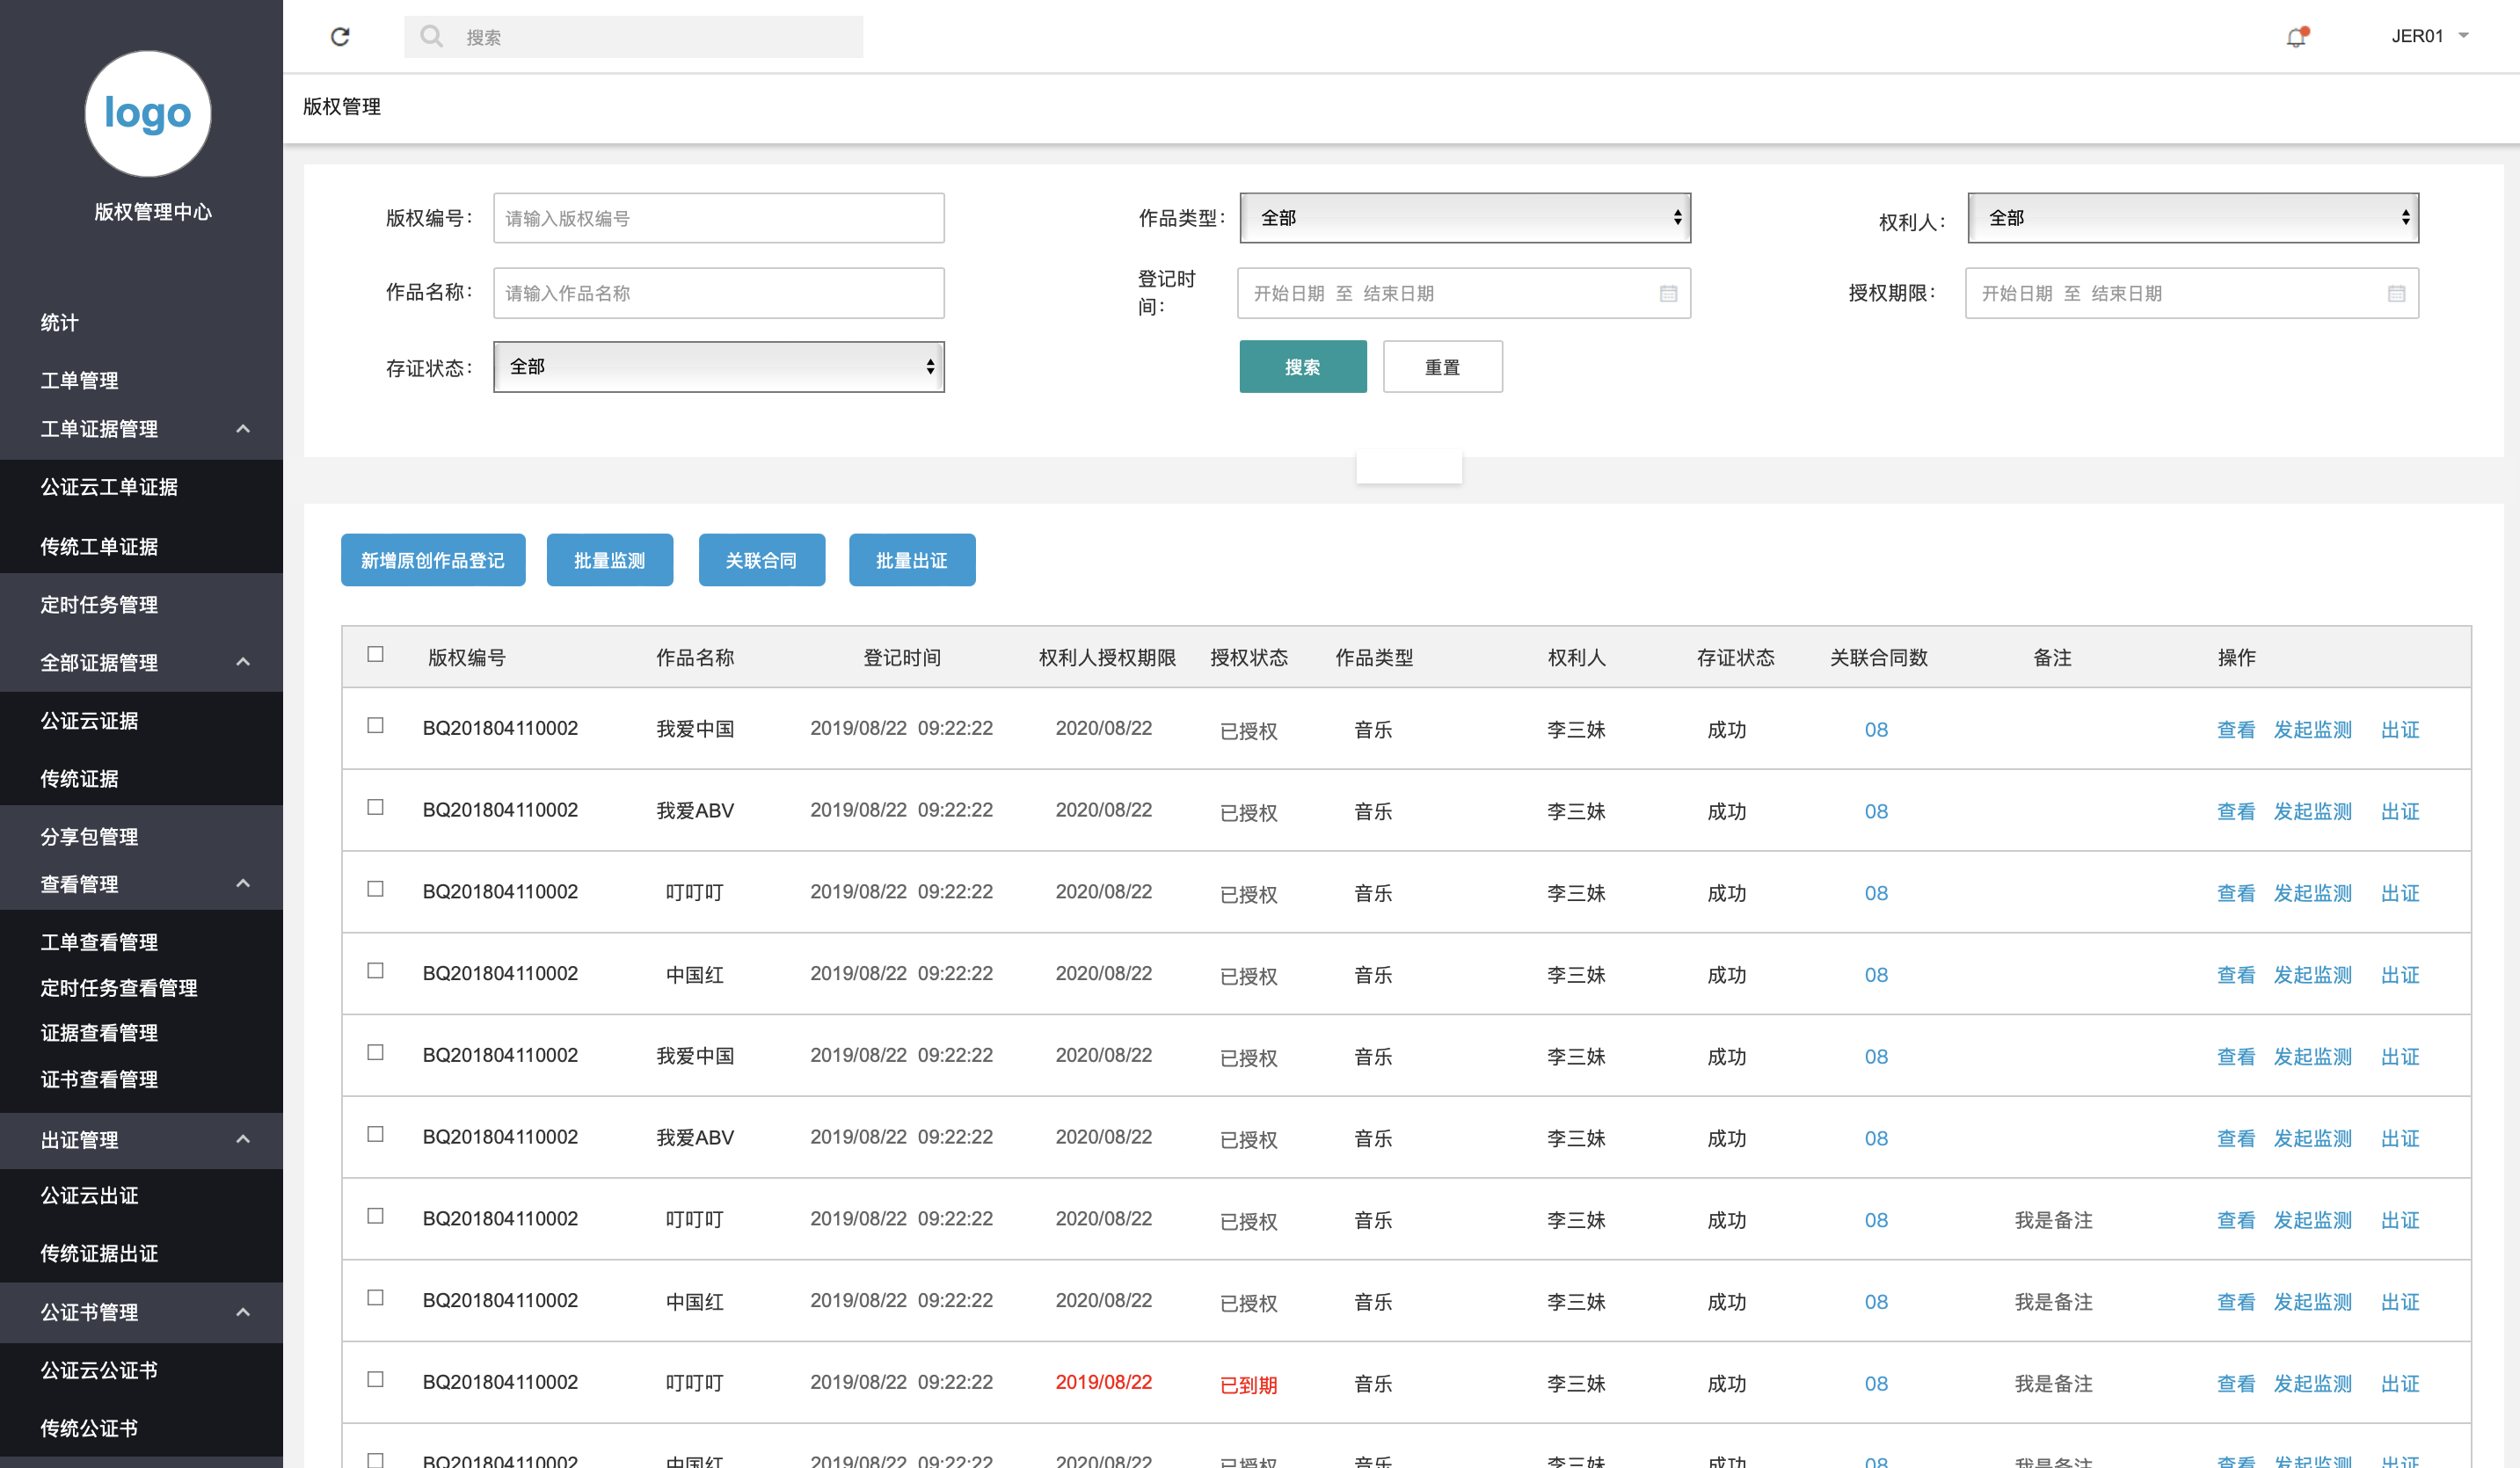Click the 关联合同 button
Image resolution: width=2520 pixels, height=1468 pixels.
(761, 560)
